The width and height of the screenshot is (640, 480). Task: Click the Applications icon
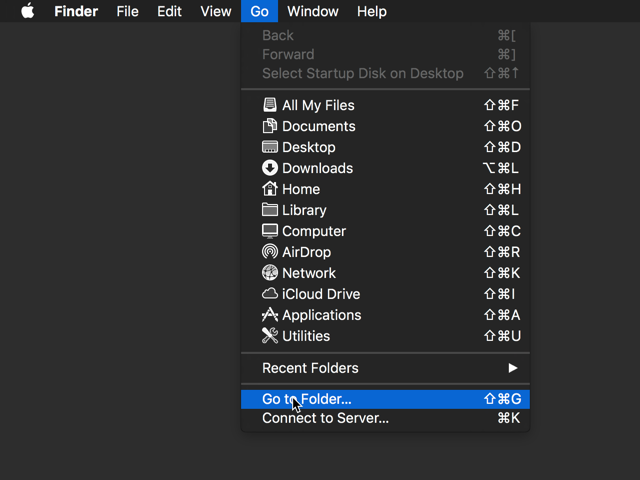(x=269, y=315)
